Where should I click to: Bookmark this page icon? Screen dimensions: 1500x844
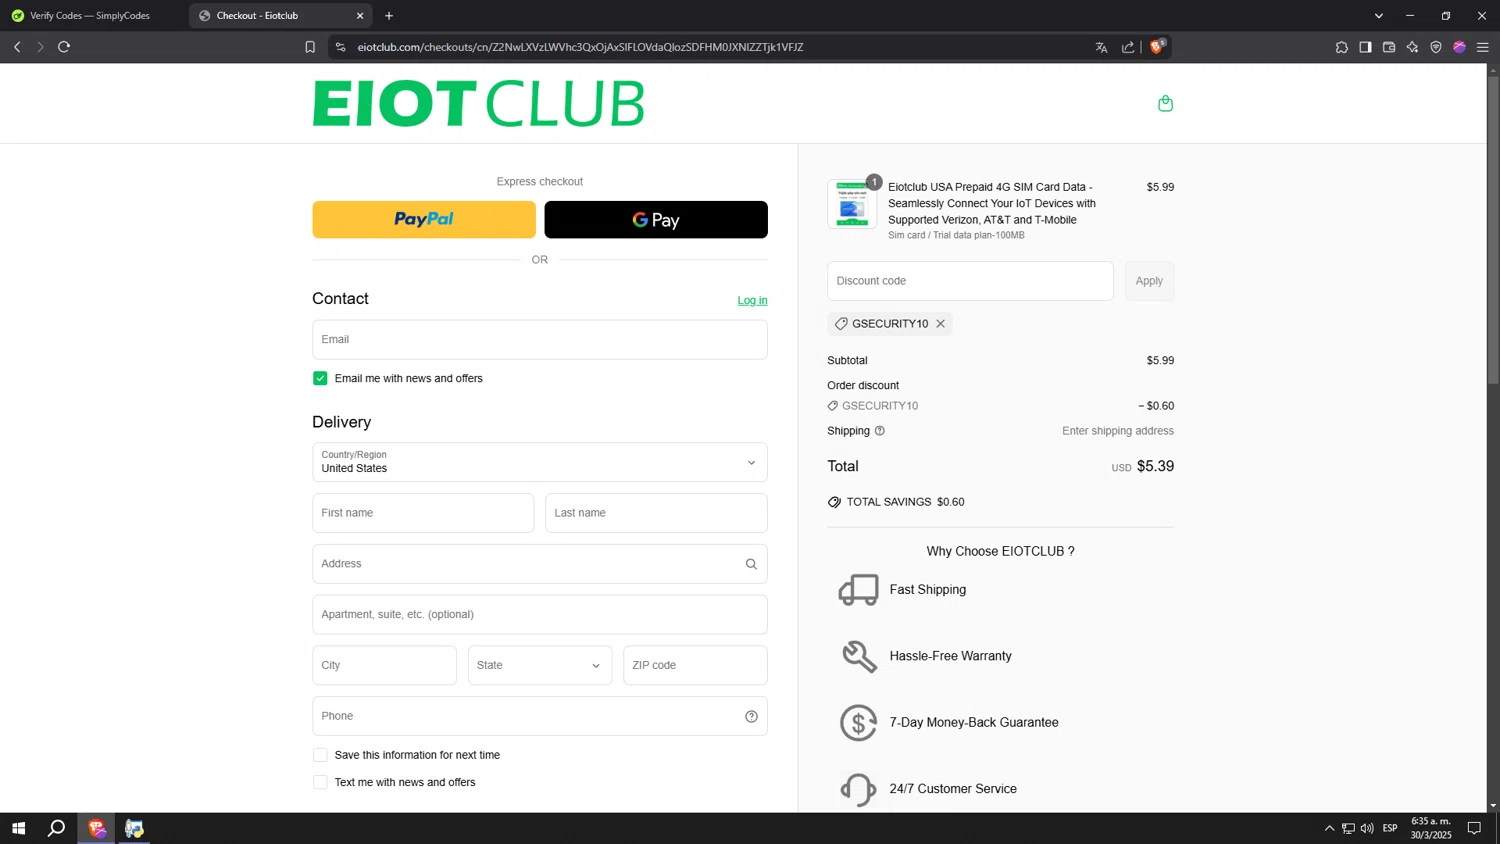[x=310, y=47]
